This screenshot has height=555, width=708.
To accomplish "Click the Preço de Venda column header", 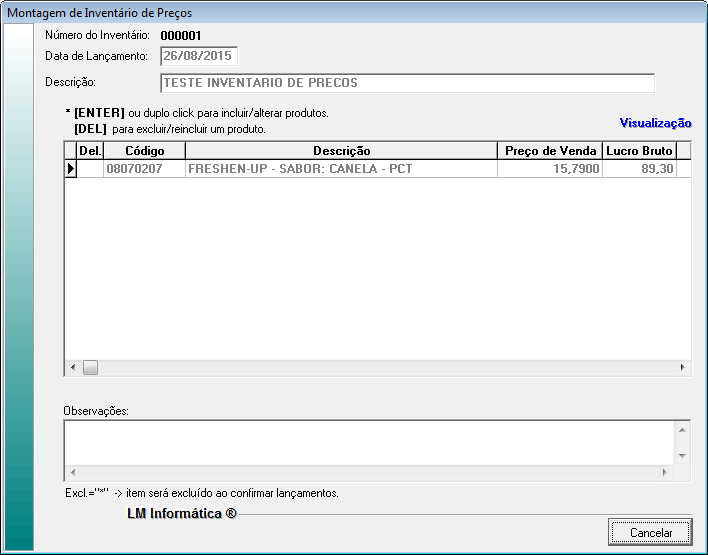I will (x=548, y=151).
